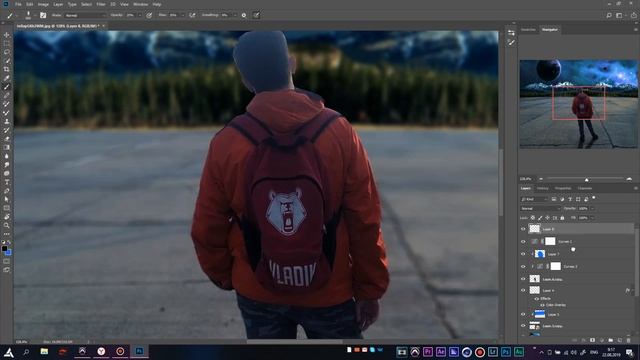The width and height of the screenshot is (640, 360).
Task: Select the Horizontal Type tool
Action: point(7,182)
